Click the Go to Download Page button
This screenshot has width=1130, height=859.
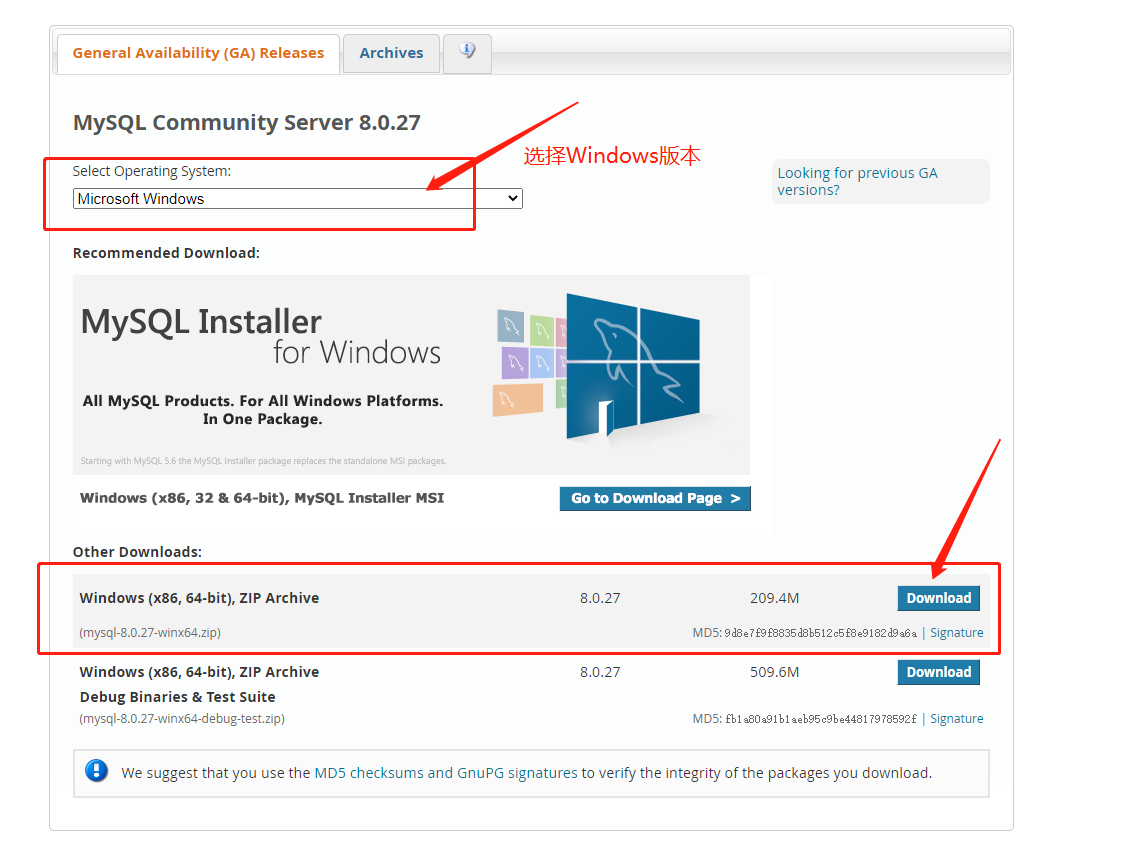coord(655,498)
